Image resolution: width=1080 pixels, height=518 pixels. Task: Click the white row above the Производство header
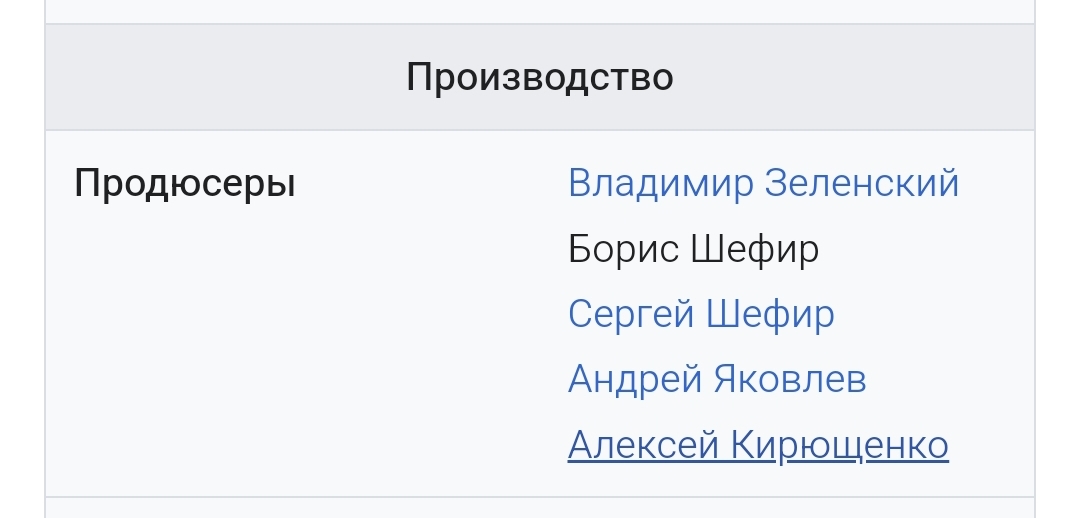[539, 10]
